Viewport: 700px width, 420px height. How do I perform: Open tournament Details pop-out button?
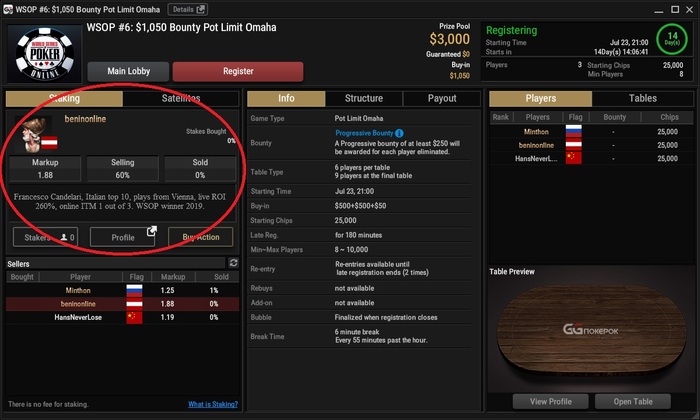pos(188,9)
